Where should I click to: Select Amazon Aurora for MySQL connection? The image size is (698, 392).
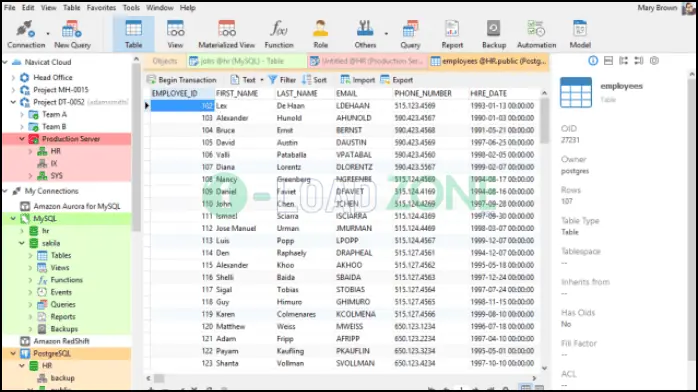pyautogui.click(x=77, y=206)
